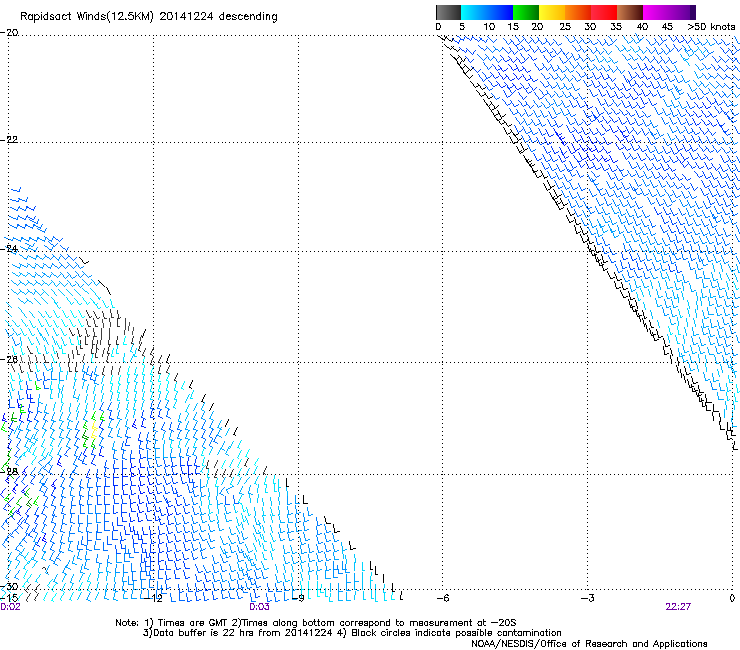Pick the cyan-to-blue 5-15 knots legend segment
Screen dimensions: 740x650
pyautogui.click(x=487, y=12)
